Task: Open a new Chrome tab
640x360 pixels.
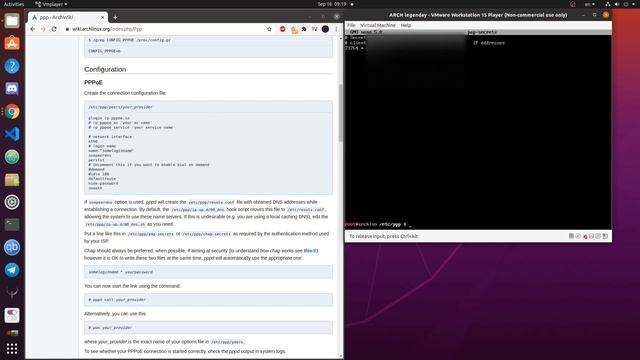Action: (115, 17)
